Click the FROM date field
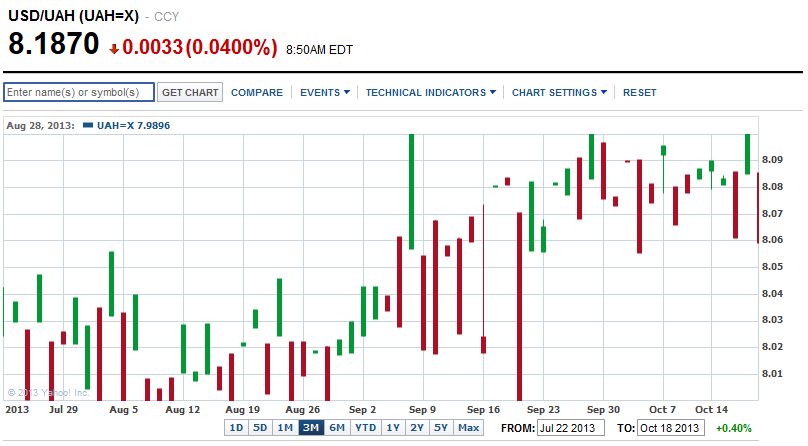Screen dimensions: 808x446 [573, 428]
